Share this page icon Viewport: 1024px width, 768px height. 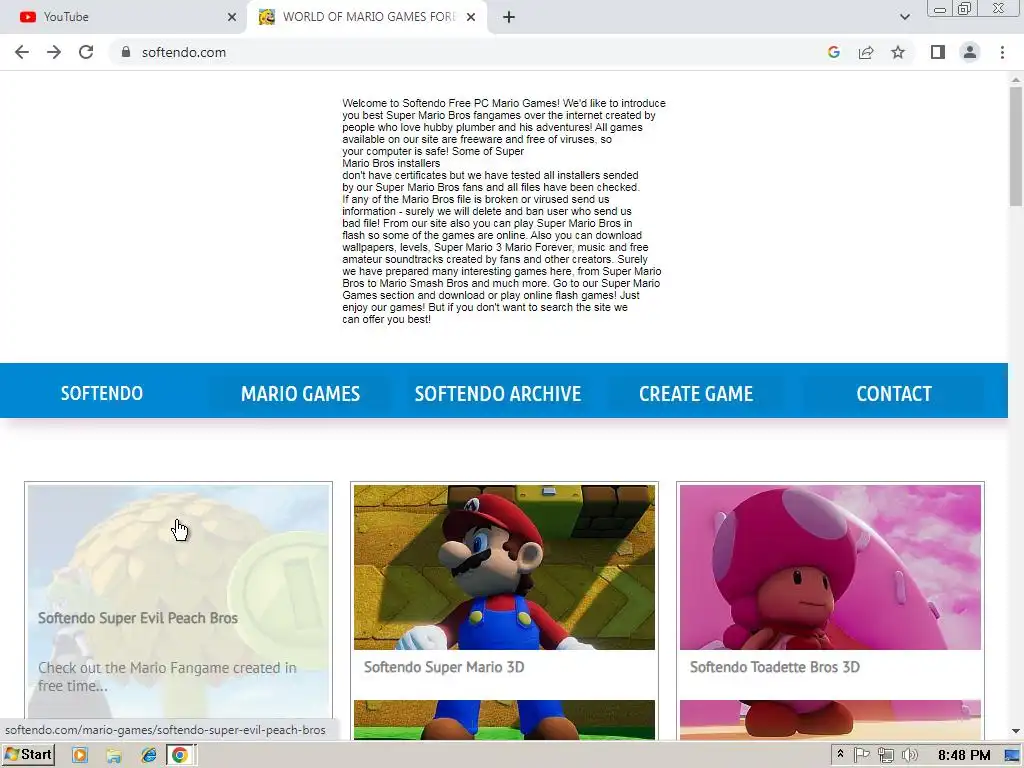click(x=866, y=52)
